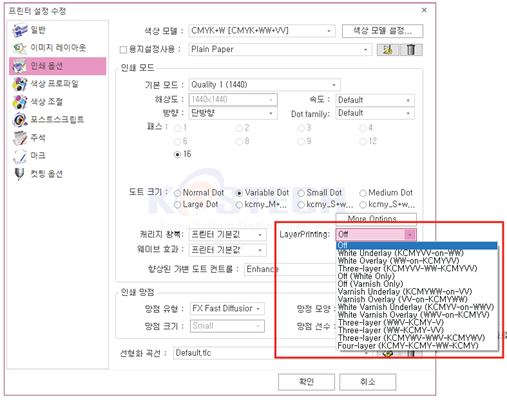This screenshot has width=507, height=402.
Task: Choose Off (Varnish Only) option
Action: 417,284
